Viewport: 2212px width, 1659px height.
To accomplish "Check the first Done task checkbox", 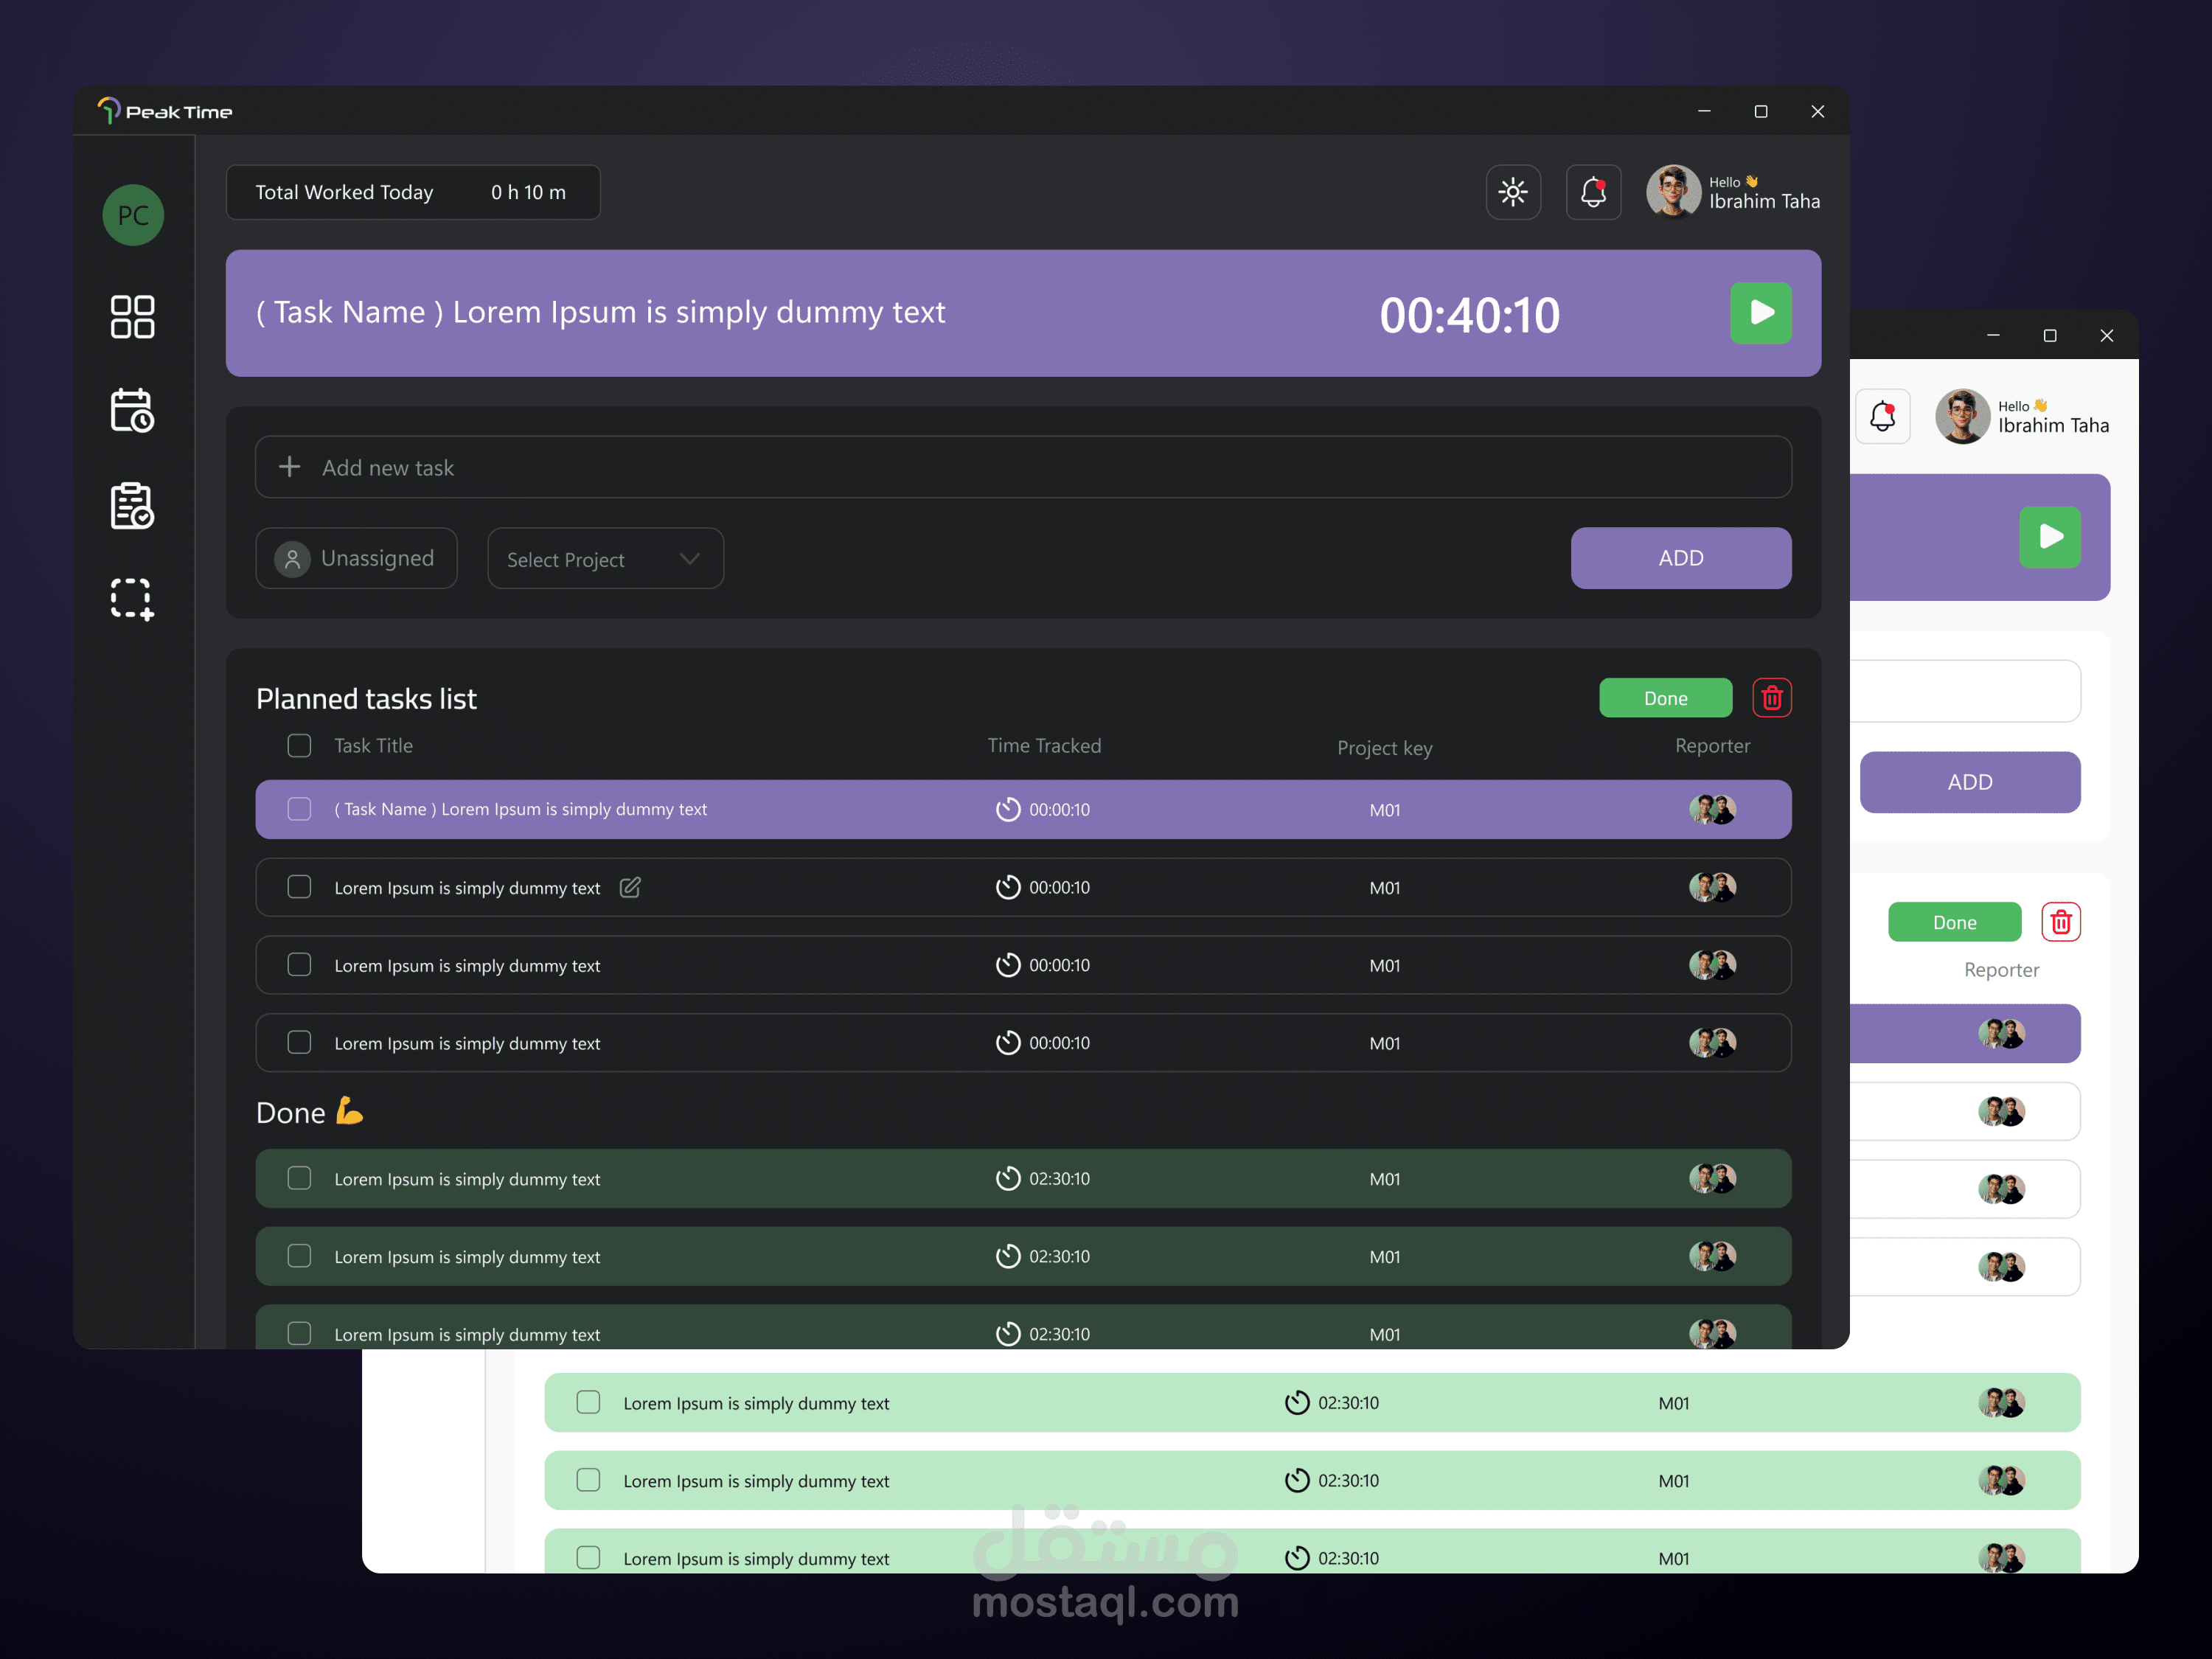I will (299, 1178).
